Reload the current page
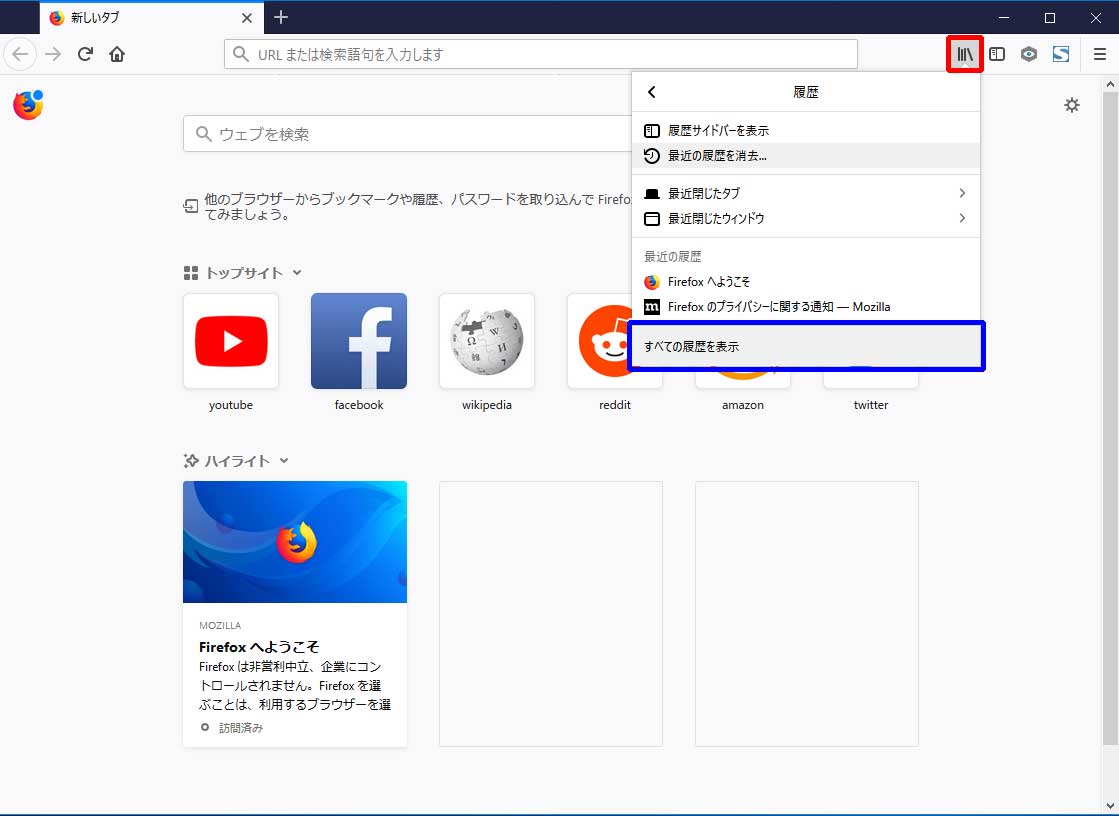The image size is (1119, 816). click(x=85, y=54)
